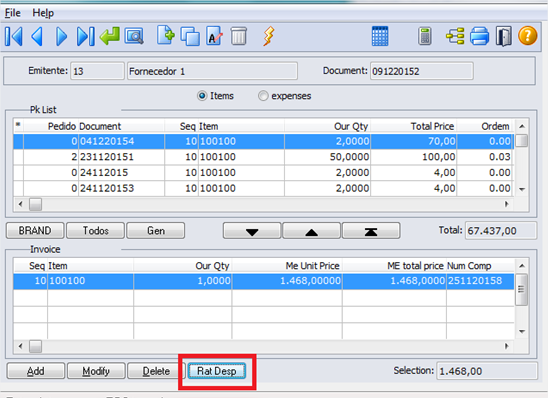Viewport: 548px width, 398px height.
Task: Exit via the door icon
Action: pyautogui.click(x=503, y=36)
